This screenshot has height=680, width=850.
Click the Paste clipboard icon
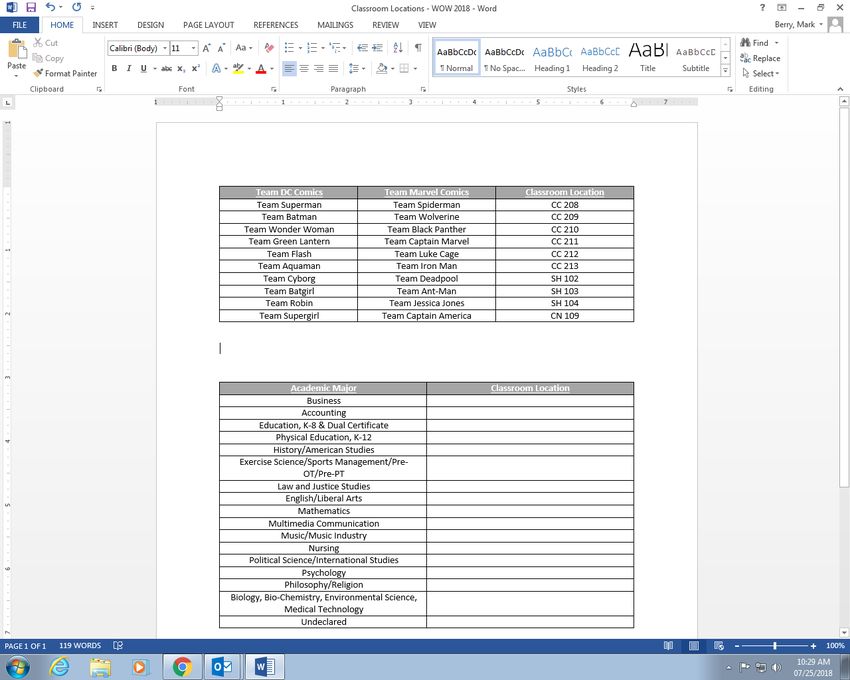(x=17, y=49)
